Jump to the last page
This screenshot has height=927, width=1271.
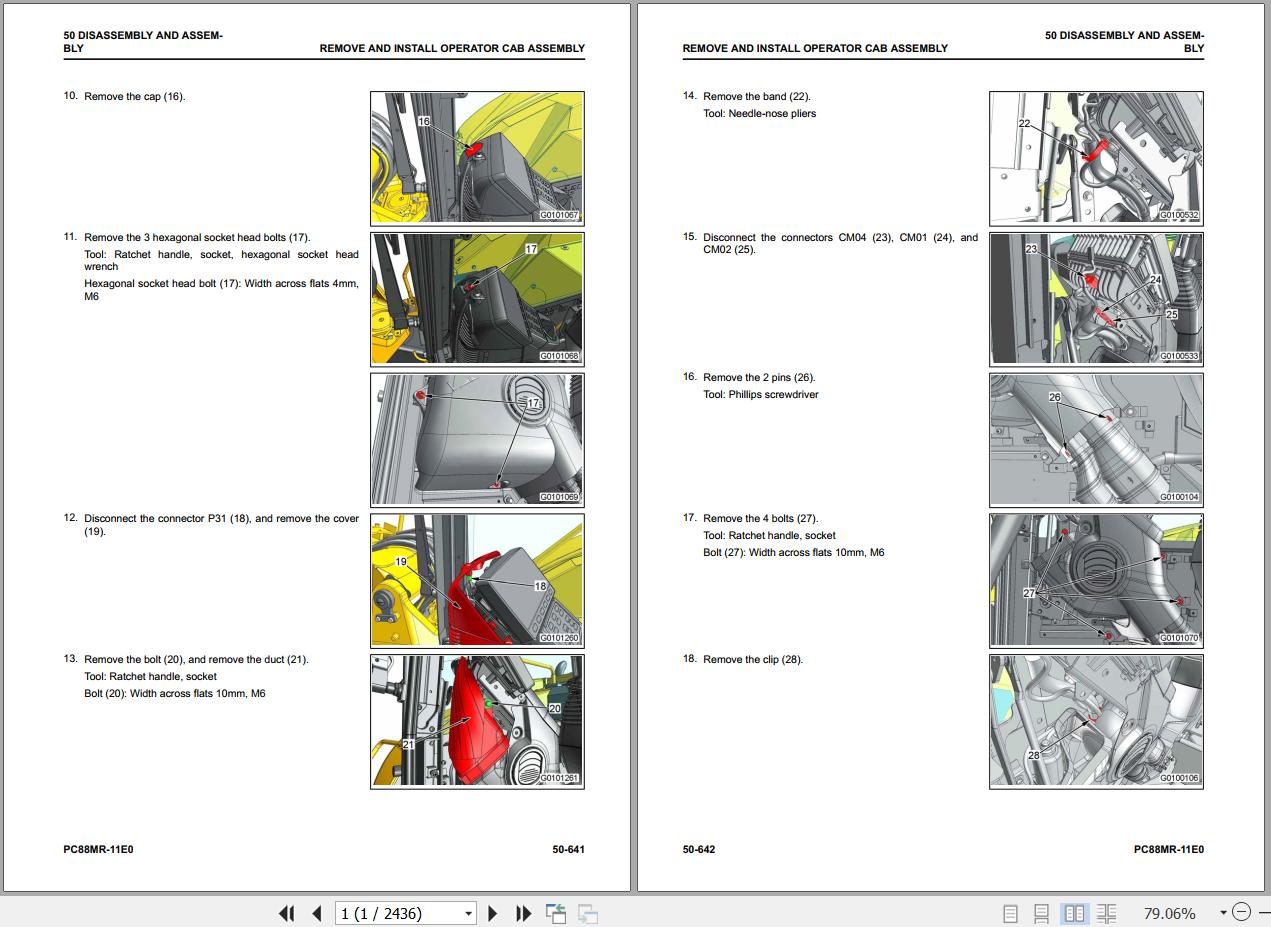pyautogui.click(x=523, y=913)
